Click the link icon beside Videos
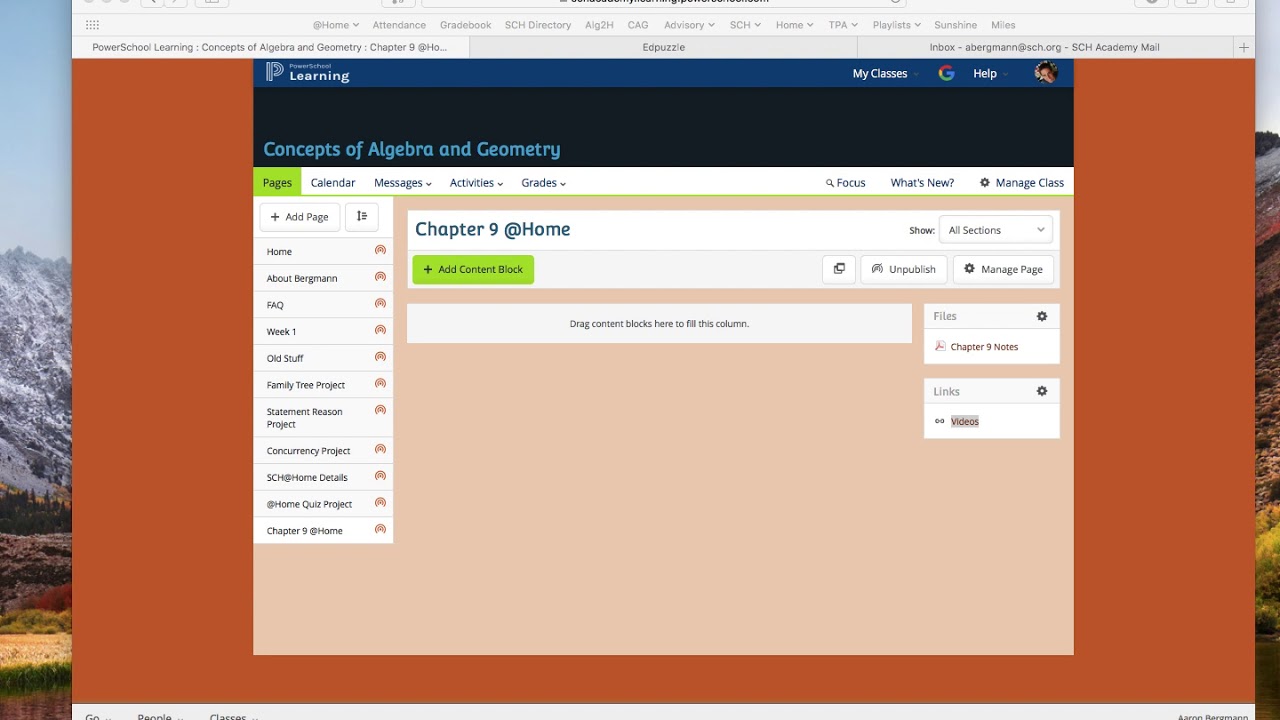This screenshot has height=720, width=1280. pos(940,421)
